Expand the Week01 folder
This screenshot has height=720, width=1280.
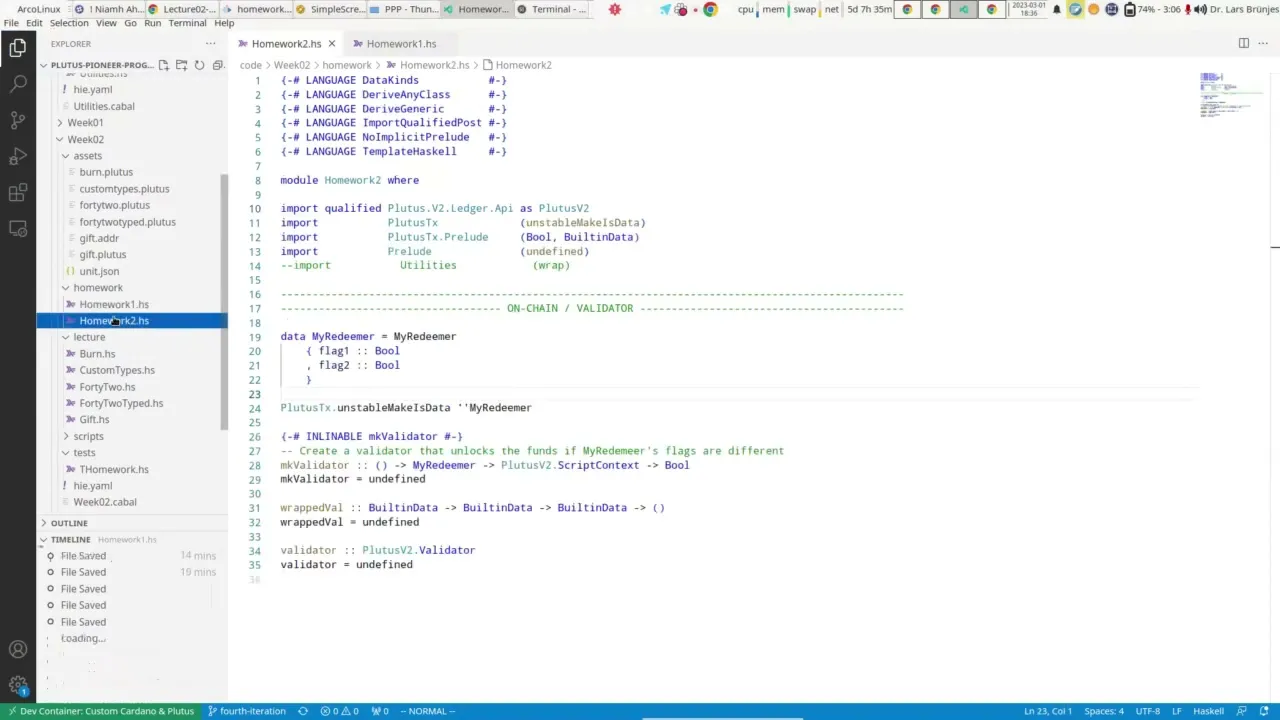[84, 122]
